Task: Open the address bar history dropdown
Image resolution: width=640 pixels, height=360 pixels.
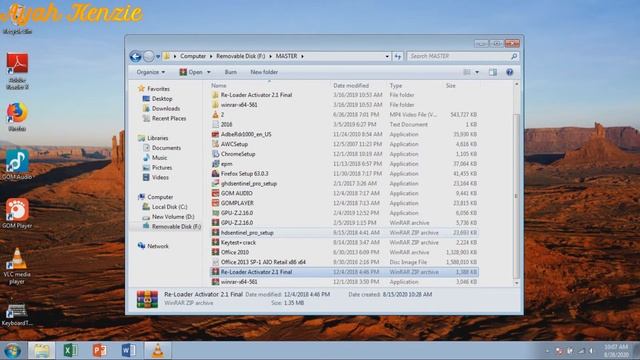Action: pyautogui.click(x=387, y=56)
